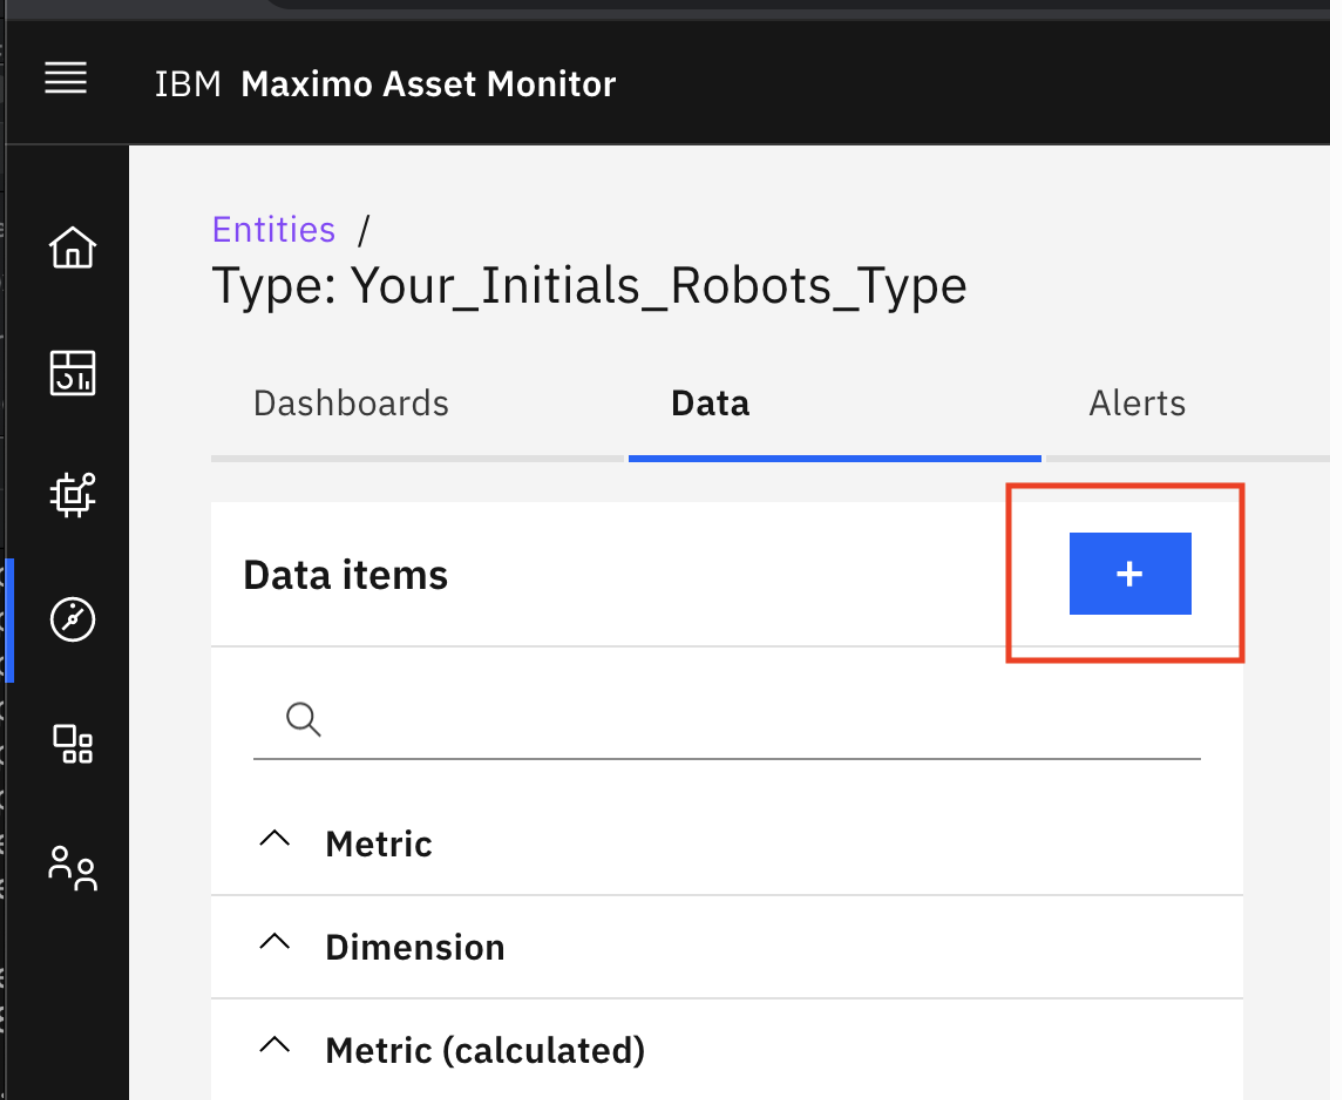Image resolution: width=1342 pixels, height=1100 pixels.
Task: Collapse the Metric (calculated) section chevron
Action: pyautogui.click(x=275, y=1045)
